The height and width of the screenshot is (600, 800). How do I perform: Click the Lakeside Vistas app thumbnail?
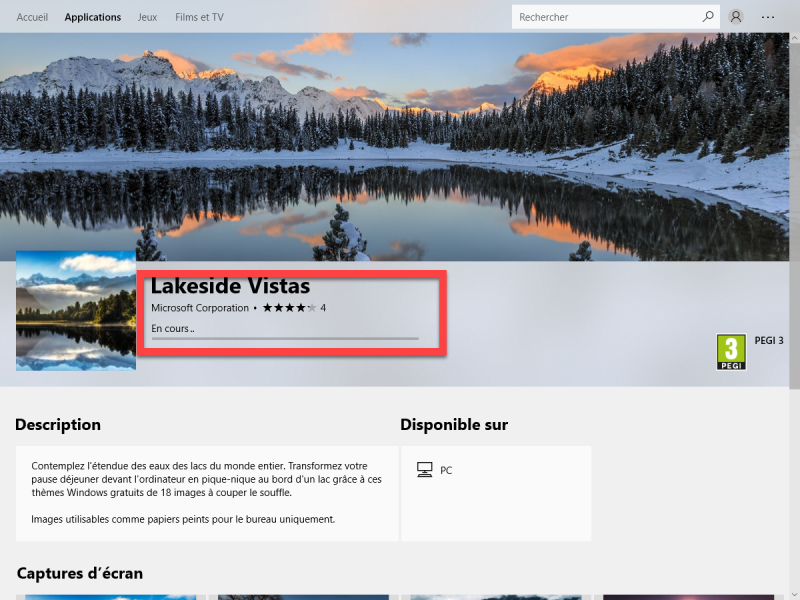coord(76,311)
